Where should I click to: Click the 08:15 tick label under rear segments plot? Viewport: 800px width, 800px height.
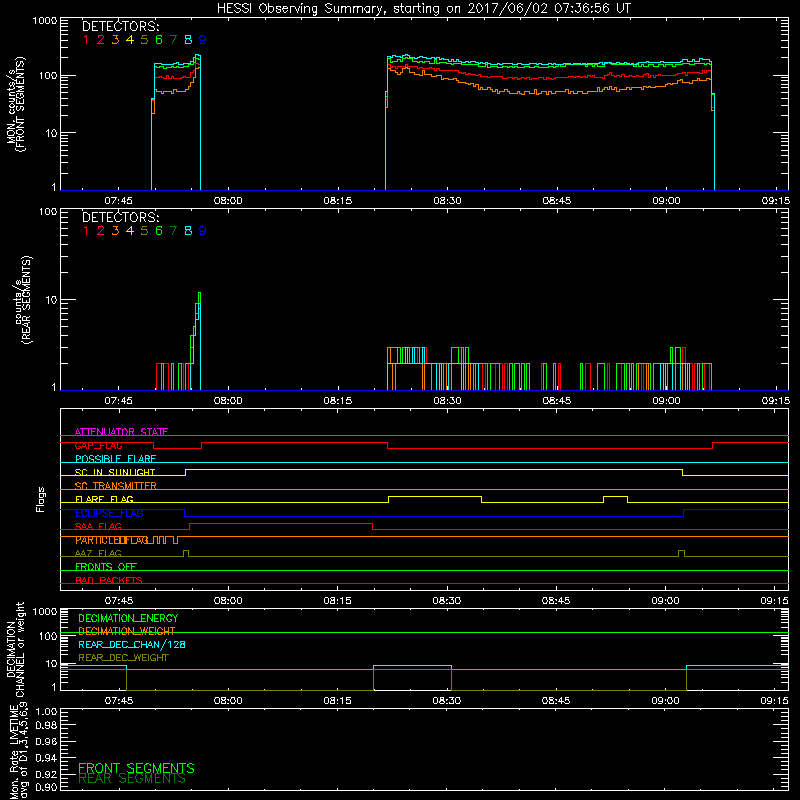pyautogui.click(x=338, y=401)
